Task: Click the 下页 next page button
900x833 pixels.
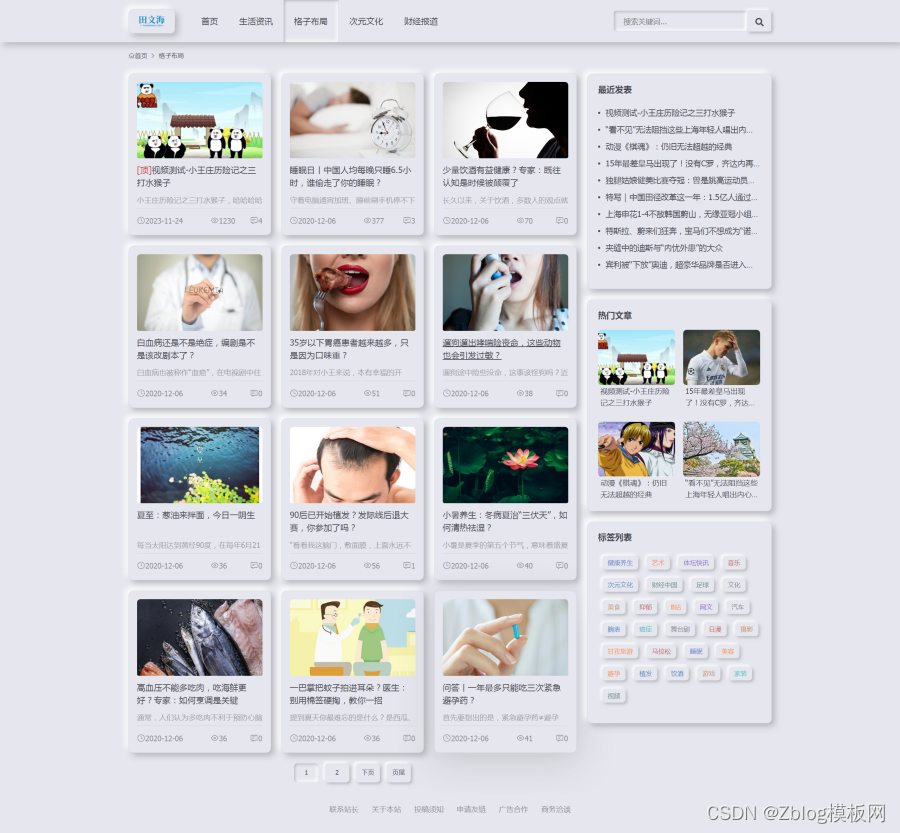Action: (x=368, y=772)
